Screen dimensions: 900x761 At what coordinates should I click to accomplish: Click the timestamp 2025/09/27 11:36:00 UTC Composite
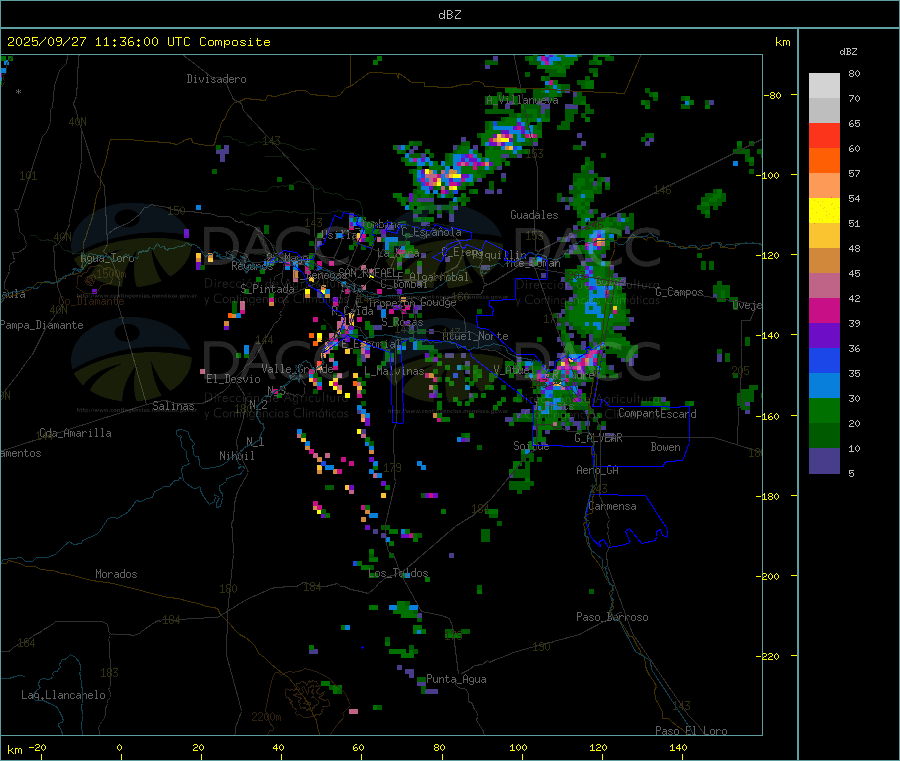click(x=138, y=42)
